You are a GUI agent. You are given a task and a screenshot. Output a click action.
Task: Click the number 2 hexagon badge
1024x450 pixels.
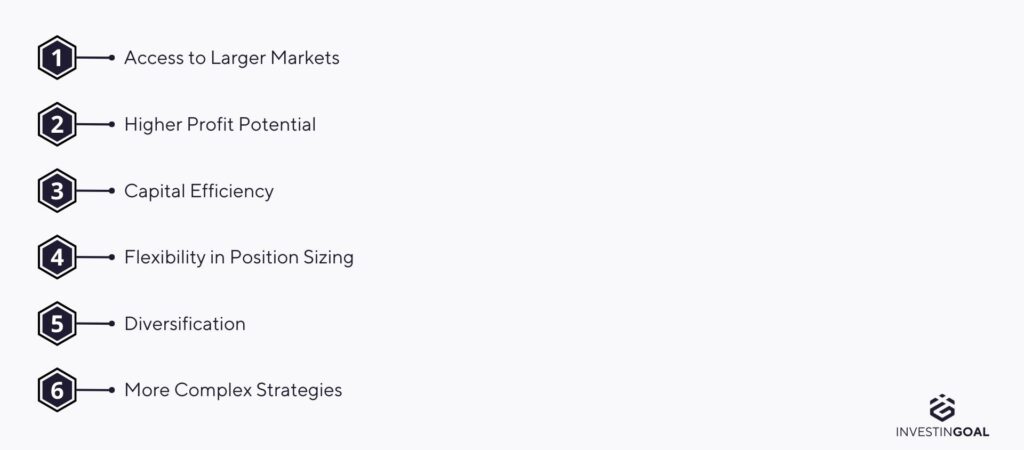(x=57, y=124)
